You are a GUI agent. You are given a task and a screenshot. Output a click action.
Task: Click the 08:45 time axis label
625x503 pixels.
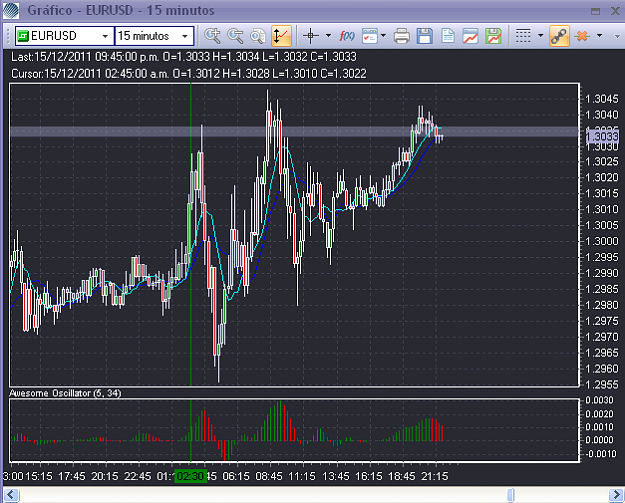coord(269,476)
